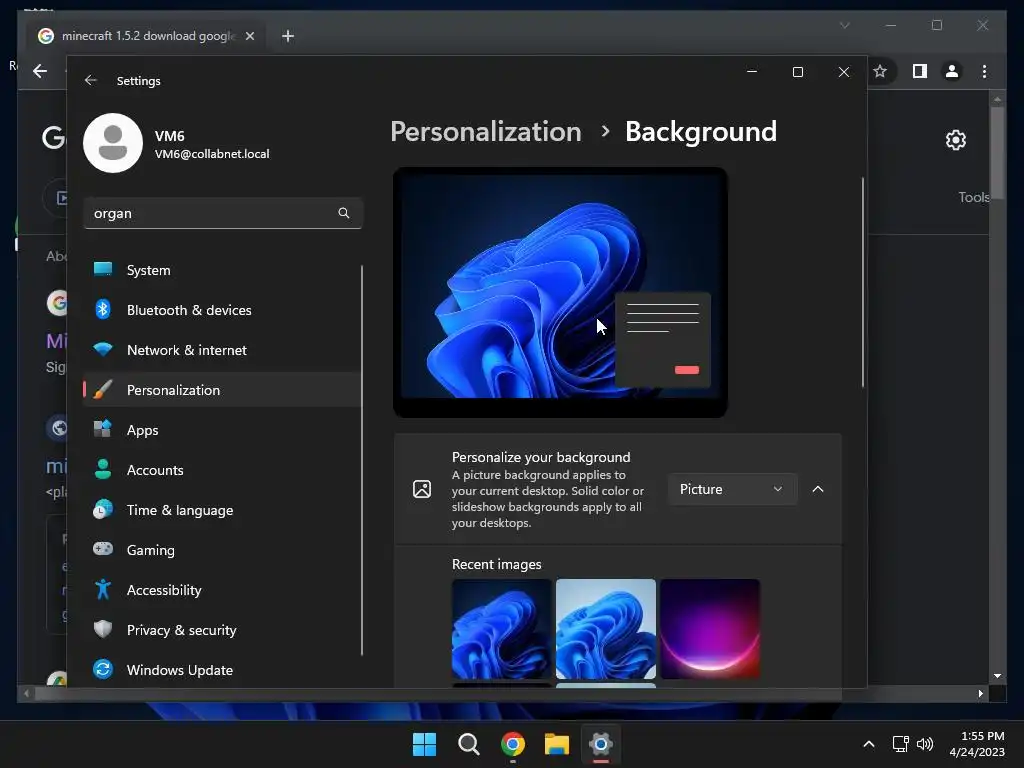Click the Accounts person icon
The width and height of the screenshot is (1024, 768).
pos(103,469)
